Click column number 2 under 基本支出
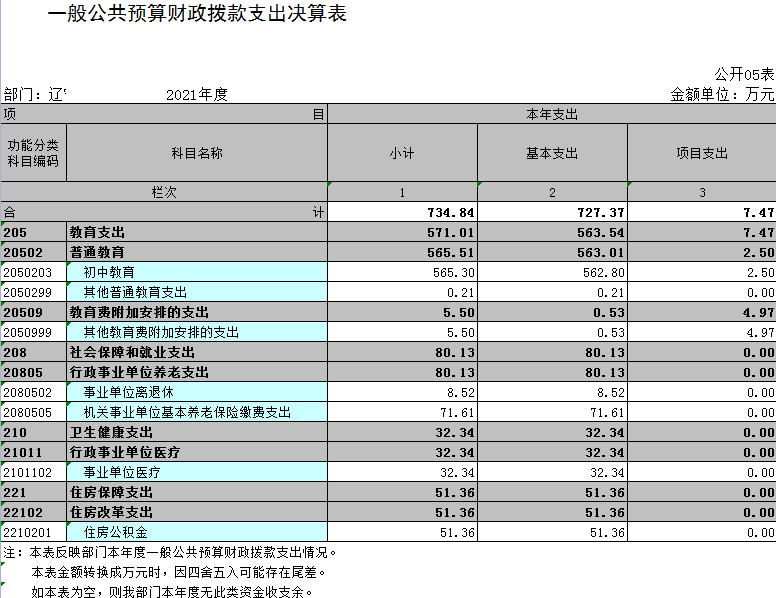The height and width of the screenshot is (598, 776). [552, 192]
